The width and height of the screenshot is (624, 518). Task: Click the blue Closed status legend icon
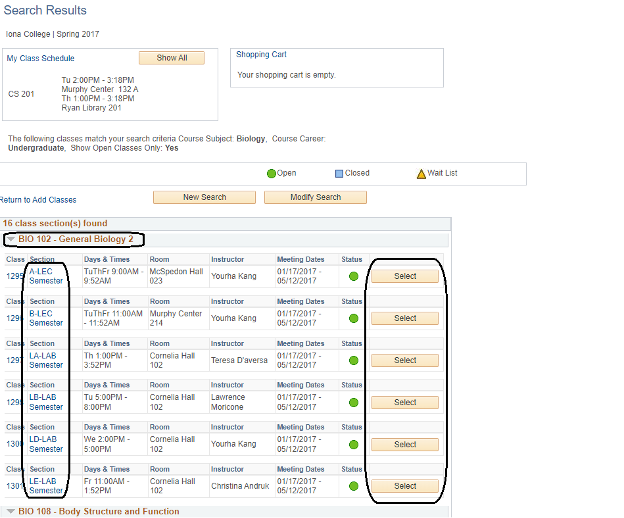[339, 173]
